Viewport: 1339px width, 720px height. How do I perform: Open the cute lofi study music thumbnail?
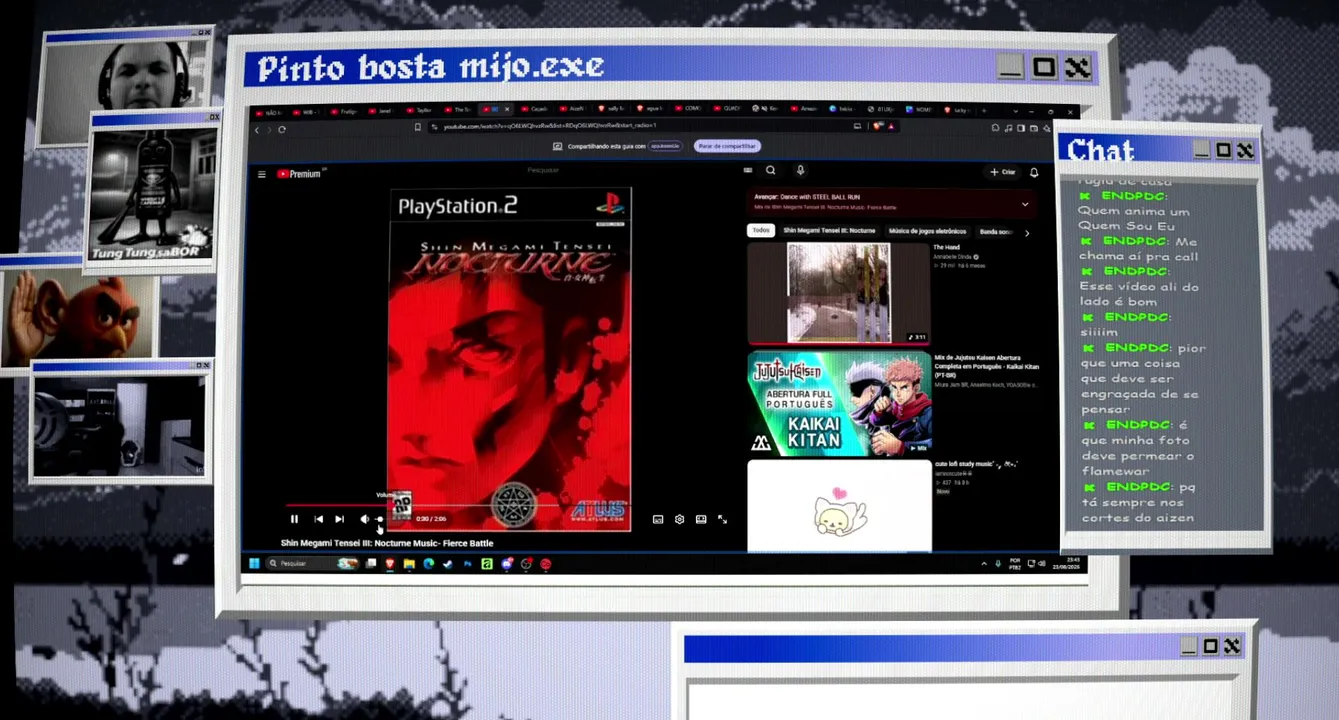[839, 506]
